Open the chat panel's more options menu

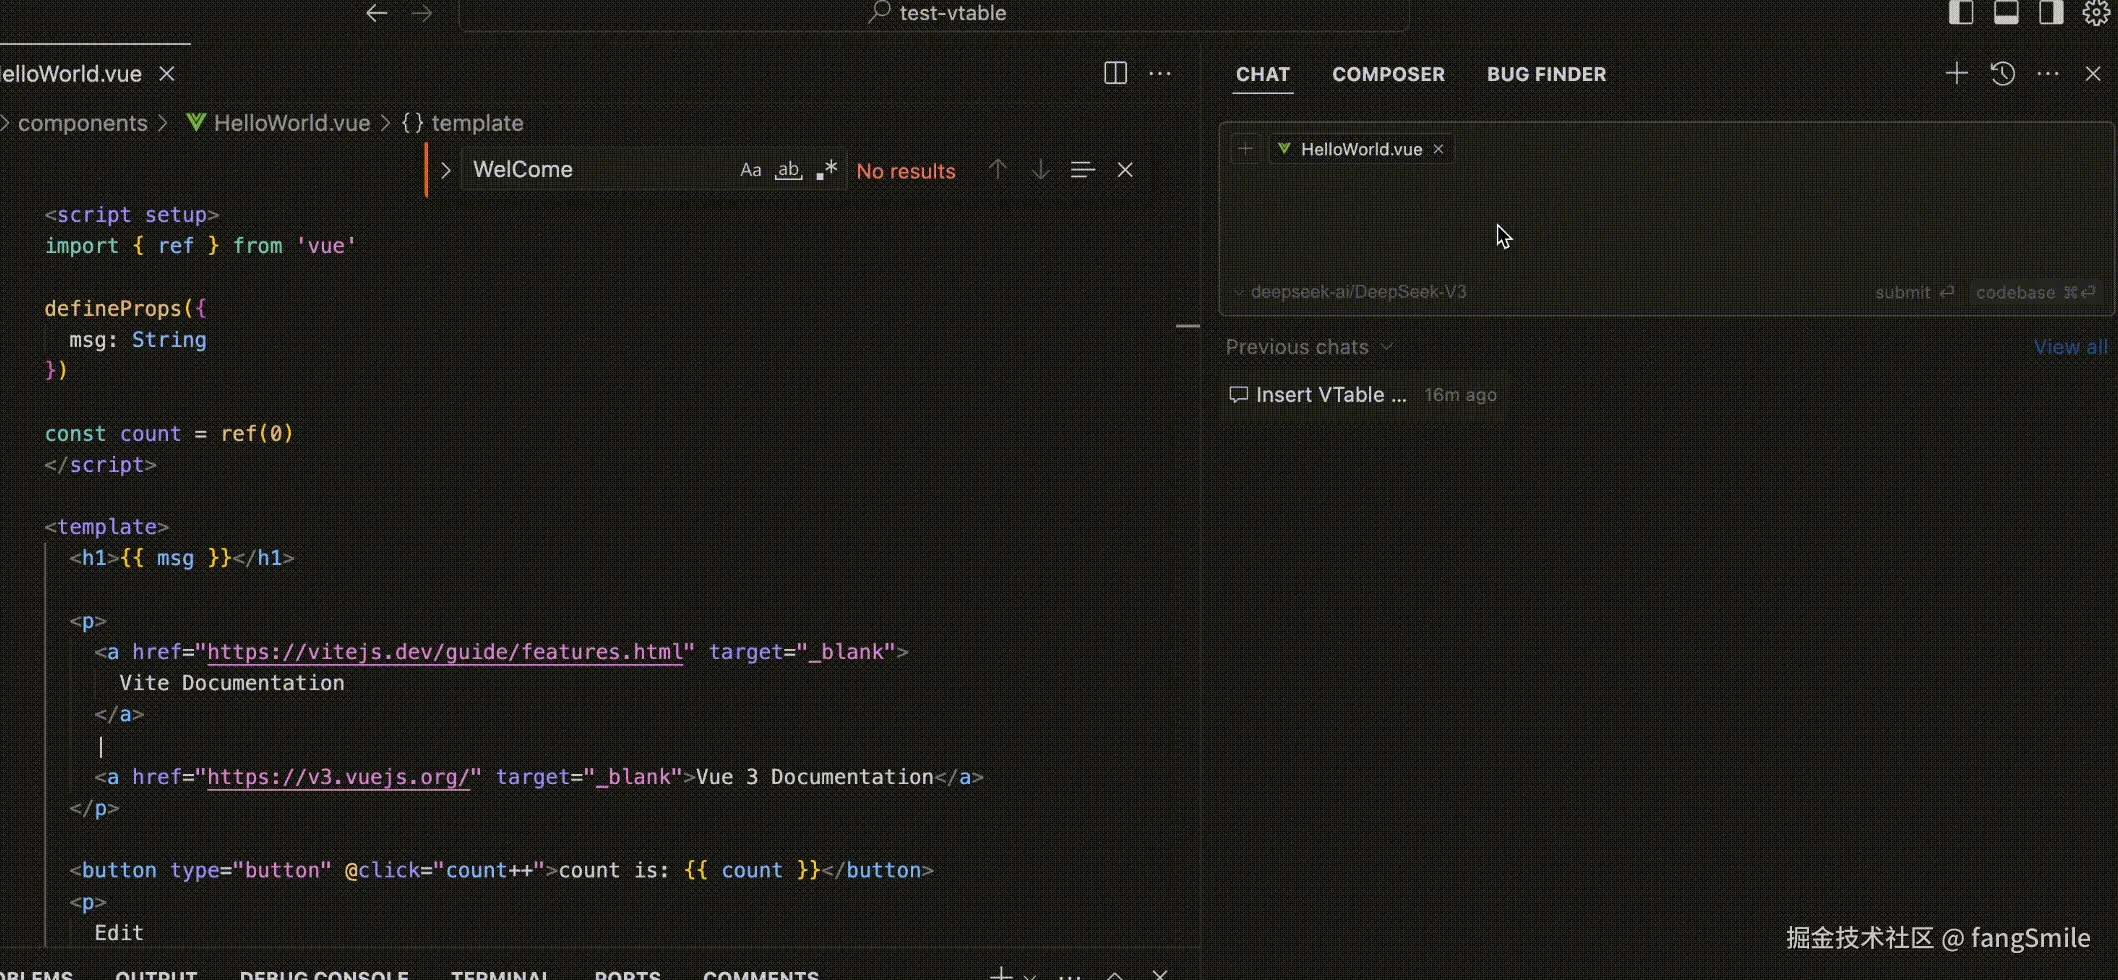tap(2048, 73)
